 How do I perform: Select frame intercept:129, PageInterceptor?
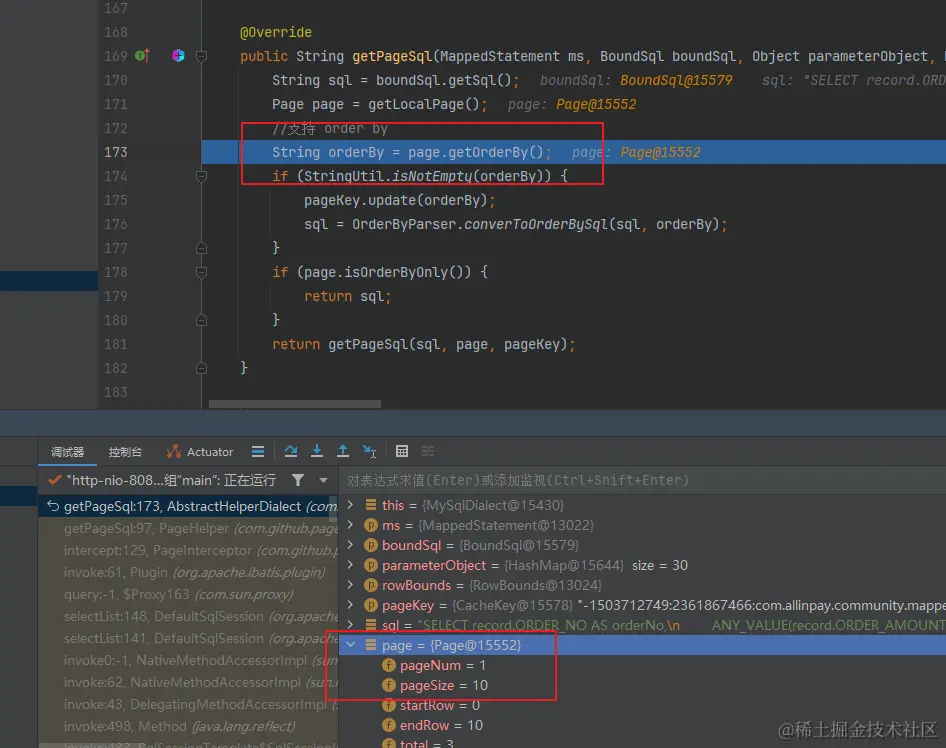(x=188, y=550)
